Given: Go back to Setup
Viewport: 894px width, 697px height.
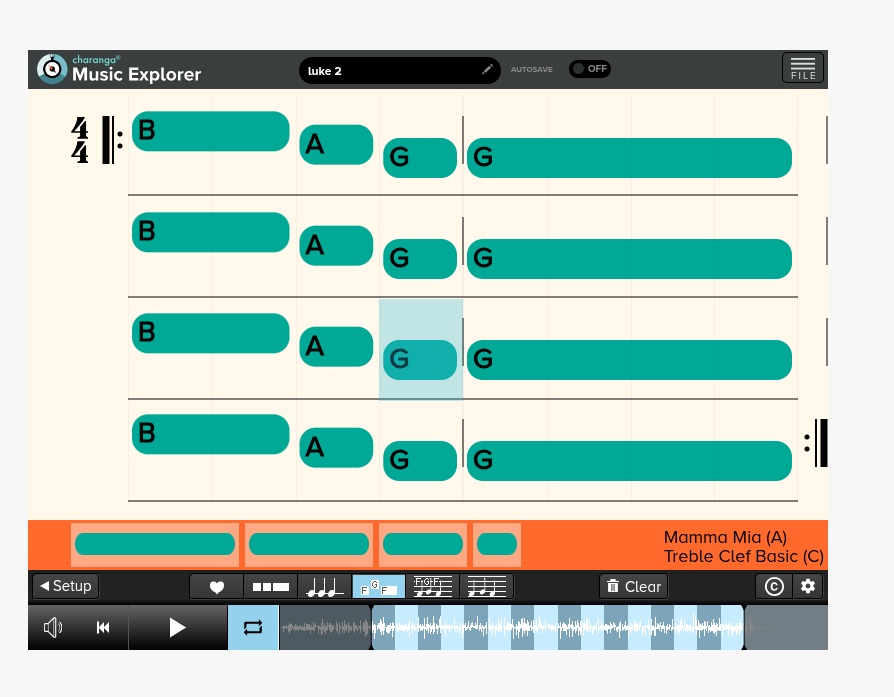Looking at the screenshot, I should pyautogui.click(x=65, y=587).
